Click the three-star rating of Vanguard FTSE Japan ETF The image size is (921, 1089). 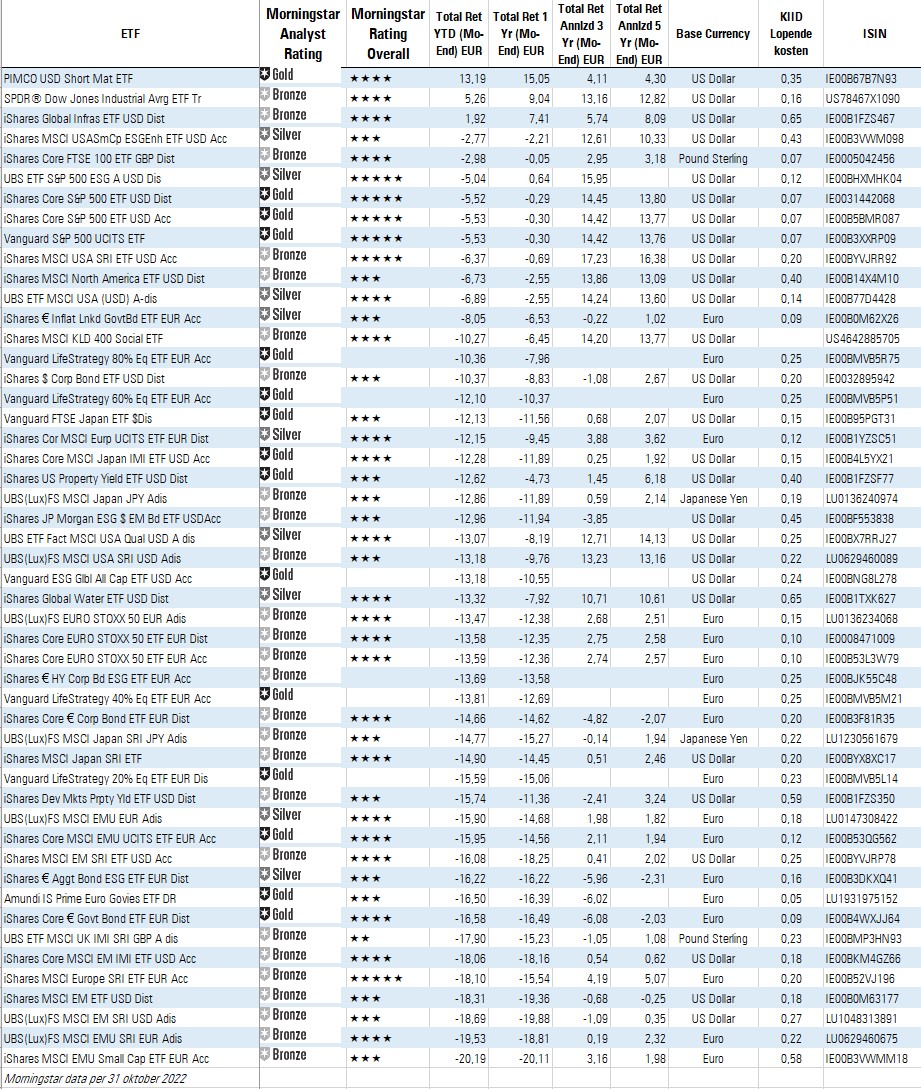coord(365,418)
